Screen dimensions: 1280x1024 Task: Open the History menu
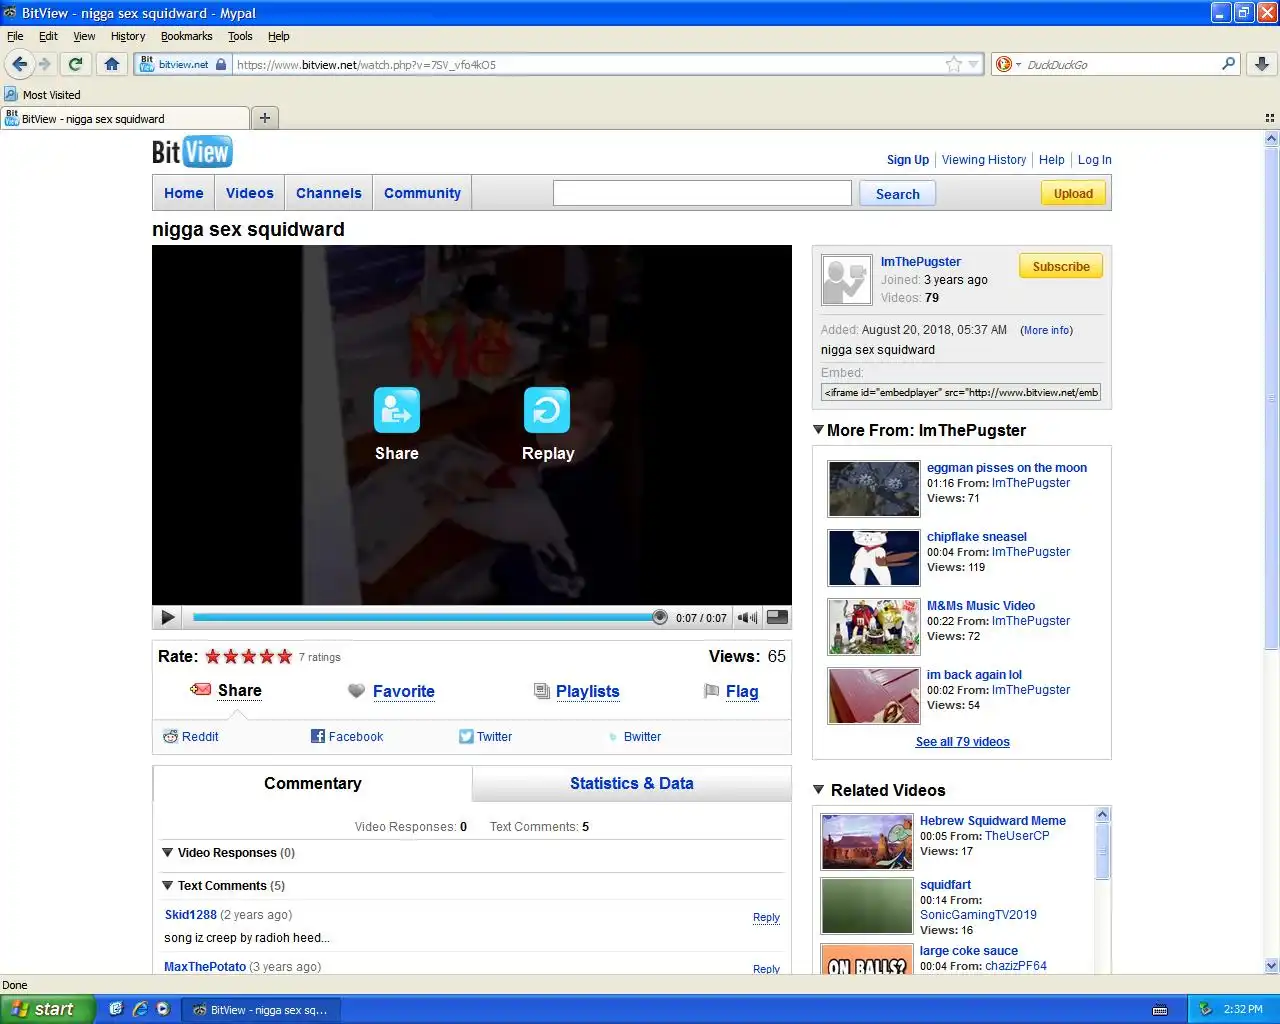[128, 36]
